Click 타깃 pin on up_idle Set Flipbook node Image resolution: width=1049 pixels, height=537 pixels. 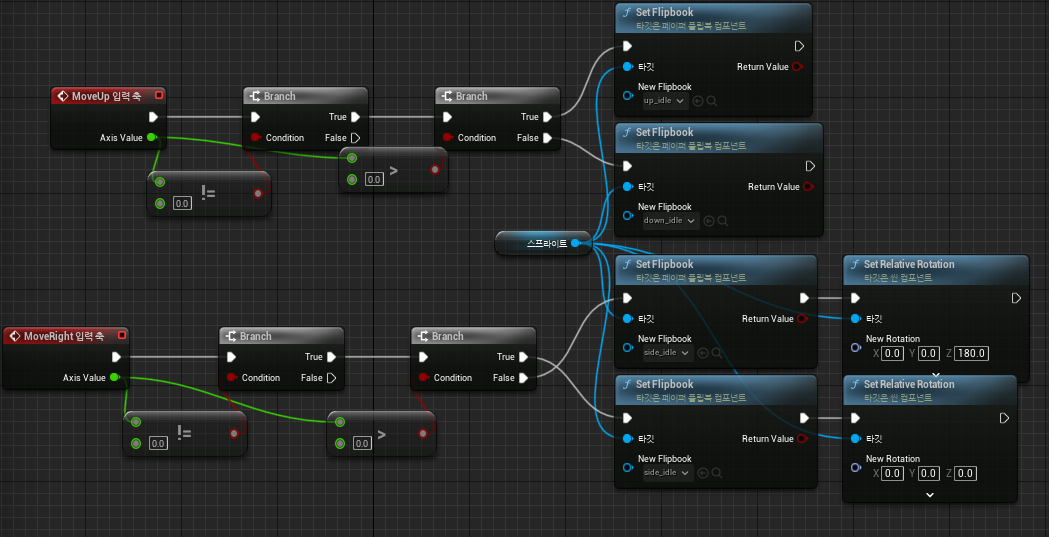[628, 67]
